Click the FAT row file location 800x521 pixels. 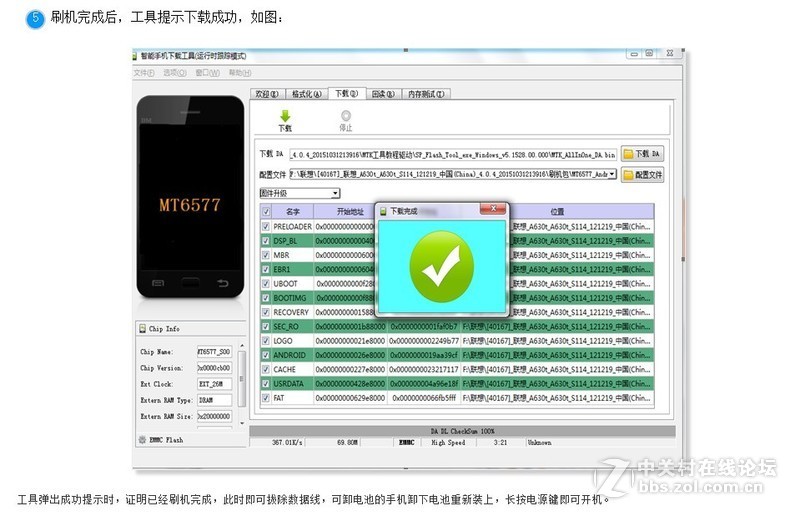pyautogui.click(x=557, y=398)
